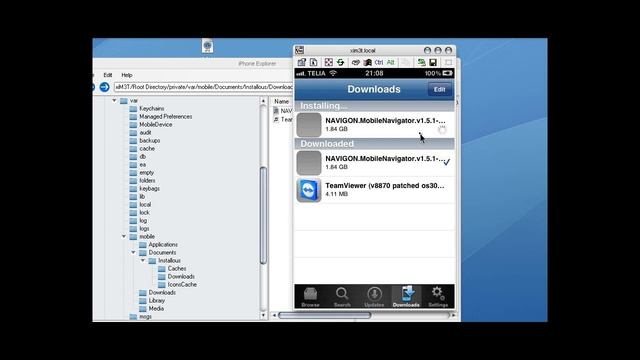Image resolution: width=640 pixels, height=360 pixels.
Task: Click the path address field
Action: pyautogui.click(x=204, y=87)
